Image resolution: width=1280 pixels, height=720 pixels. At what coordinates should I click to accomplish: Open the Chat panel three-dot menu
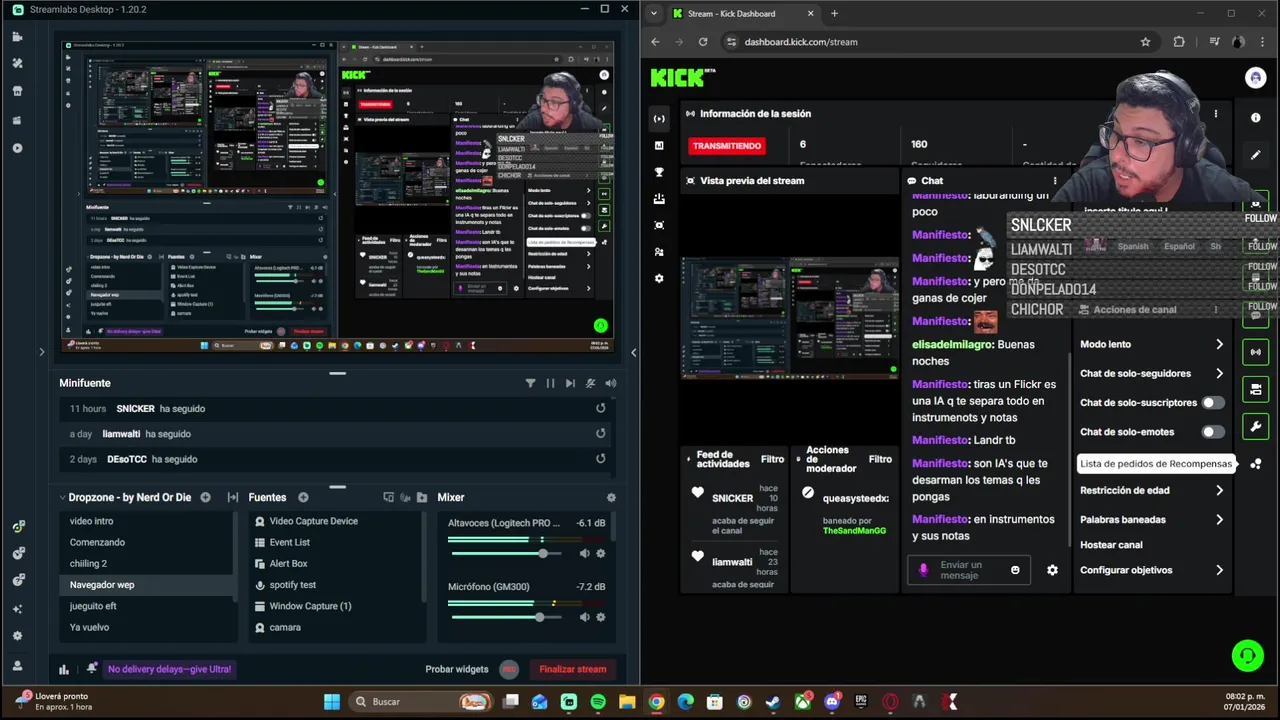pyautogui.click(x=1054, y=181)
